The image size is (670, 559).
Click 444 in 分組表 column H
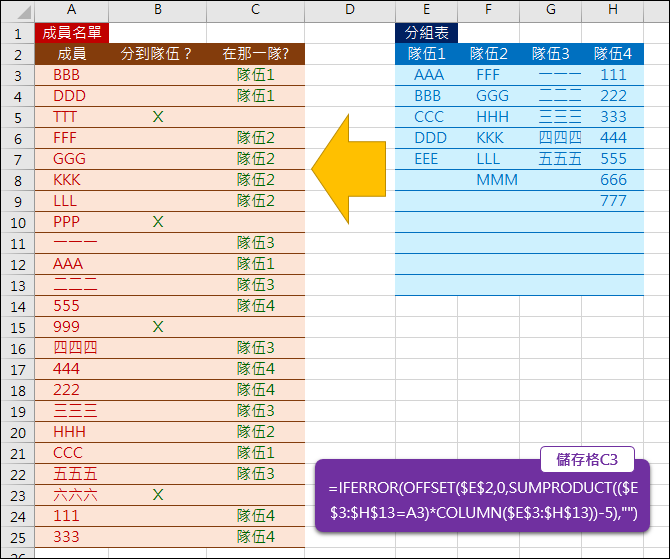613,138
